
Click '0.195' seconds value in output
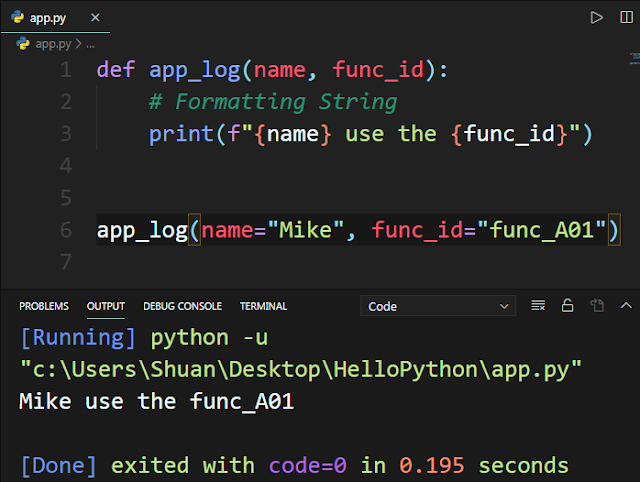point(432,466)
